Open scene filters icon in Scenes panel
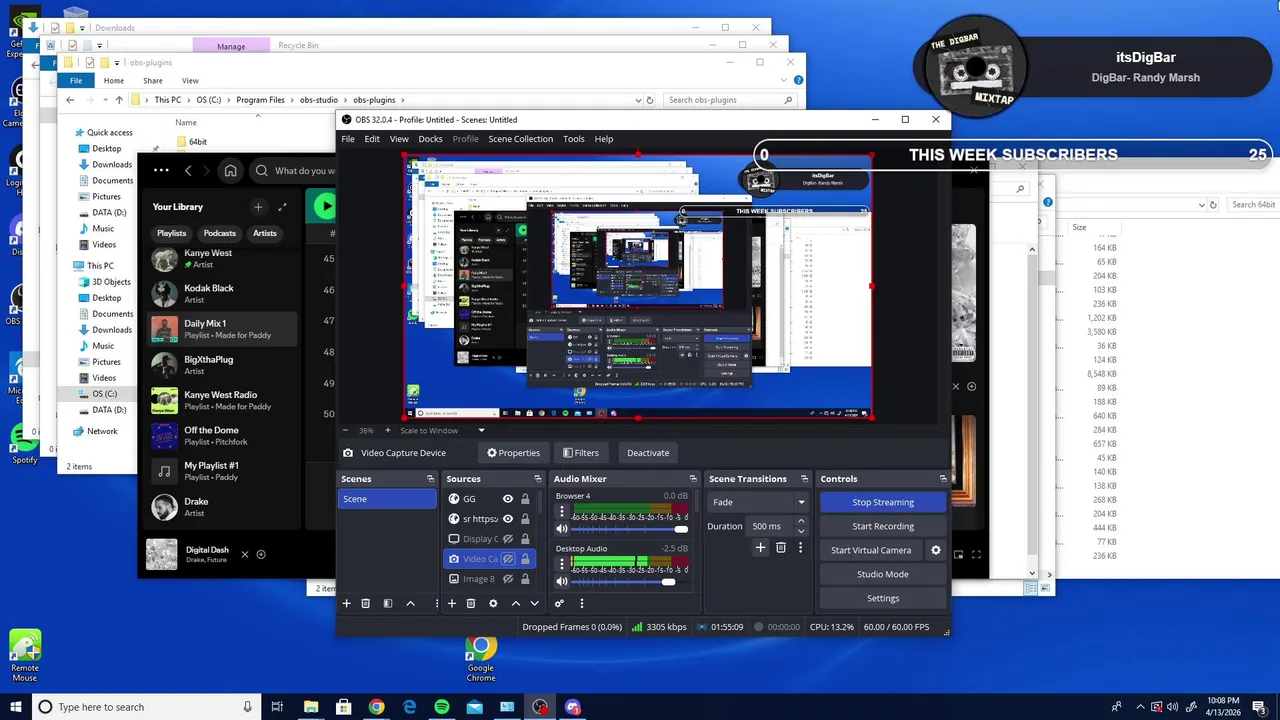The width and height of the screenshot is (1280, 720). (x=388, y=603)
